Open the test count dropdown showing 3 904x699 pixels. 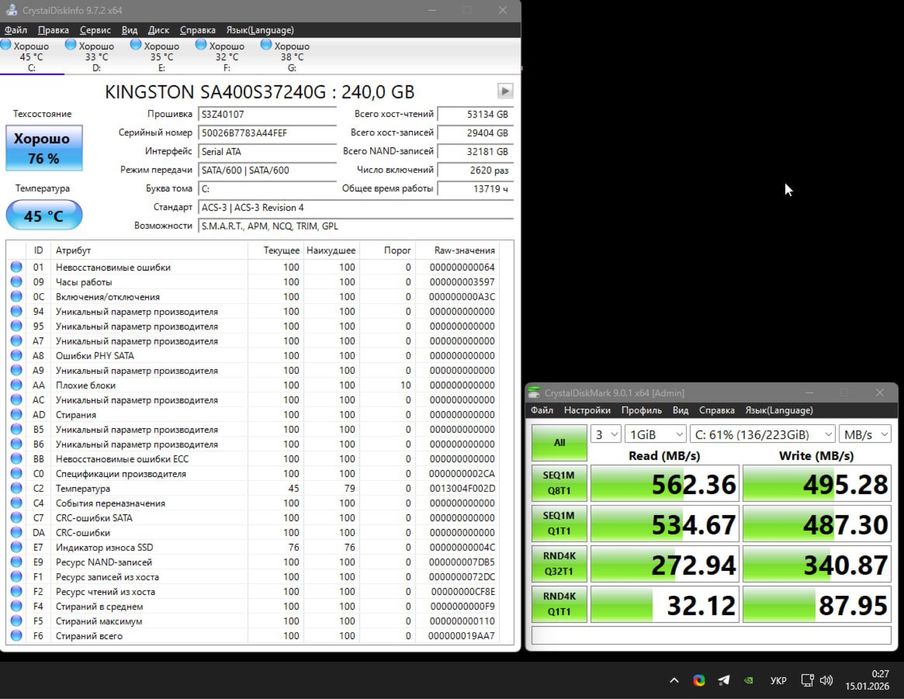(605, 434)
